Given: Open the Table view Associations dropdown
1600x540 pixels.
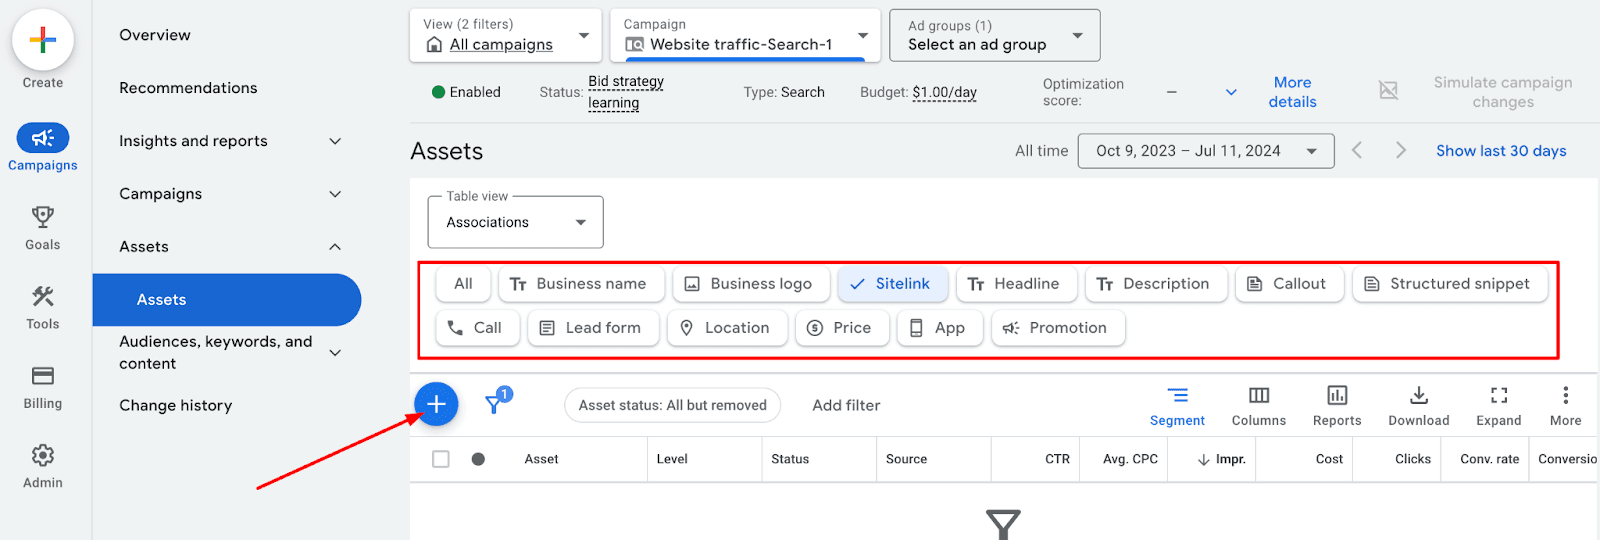Looking at the screenshot, I should coord(516,222).
